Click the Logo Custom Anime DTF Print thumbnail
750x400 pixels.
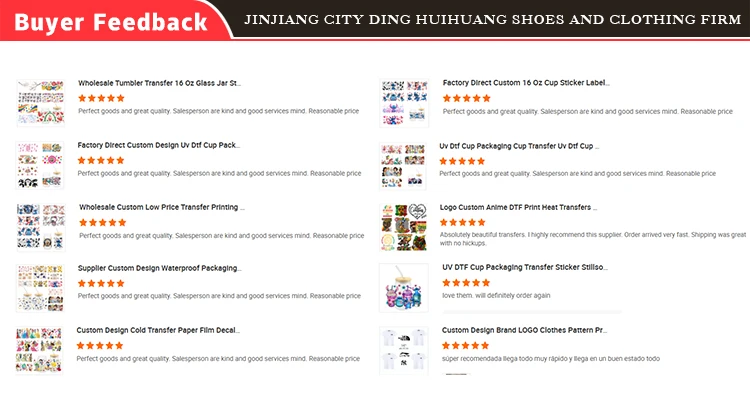point(404,227)
